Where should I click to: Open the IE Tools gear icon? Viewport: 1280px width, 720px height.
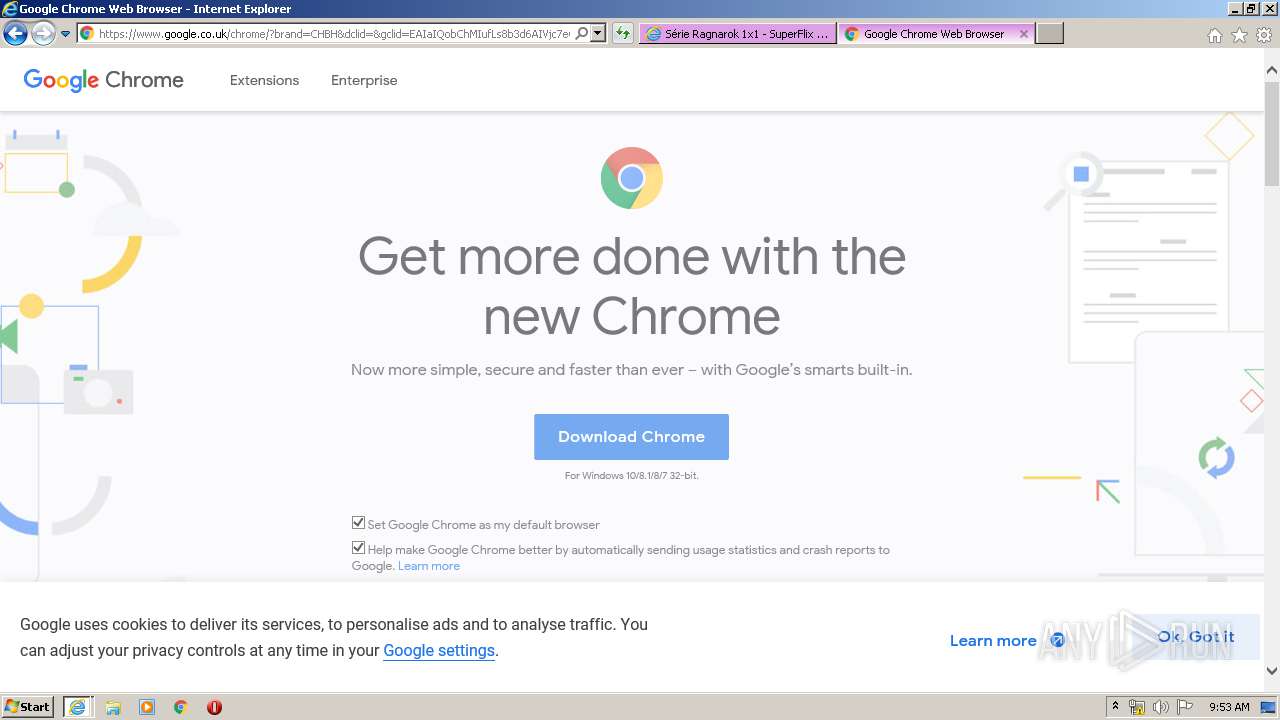click(x=1264, y=35)
